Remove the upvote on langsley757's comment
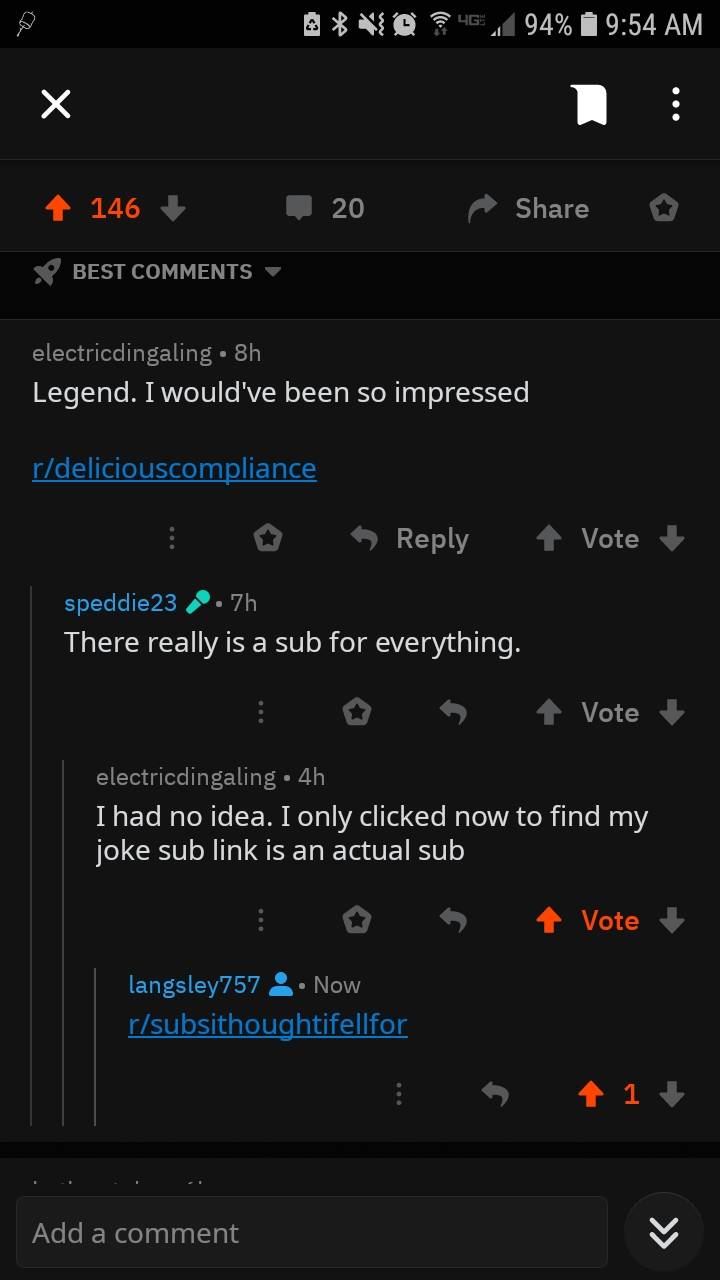The image size is (720, 1280). (591, 1094)
